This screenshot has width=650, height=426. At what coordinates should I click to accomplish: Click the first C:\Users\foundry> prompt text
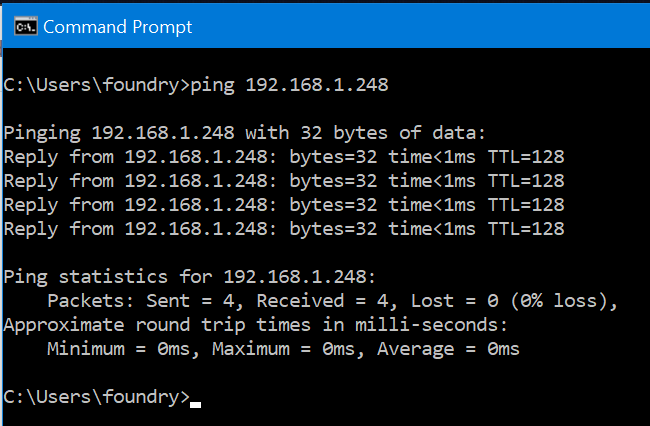pos(97,85)
